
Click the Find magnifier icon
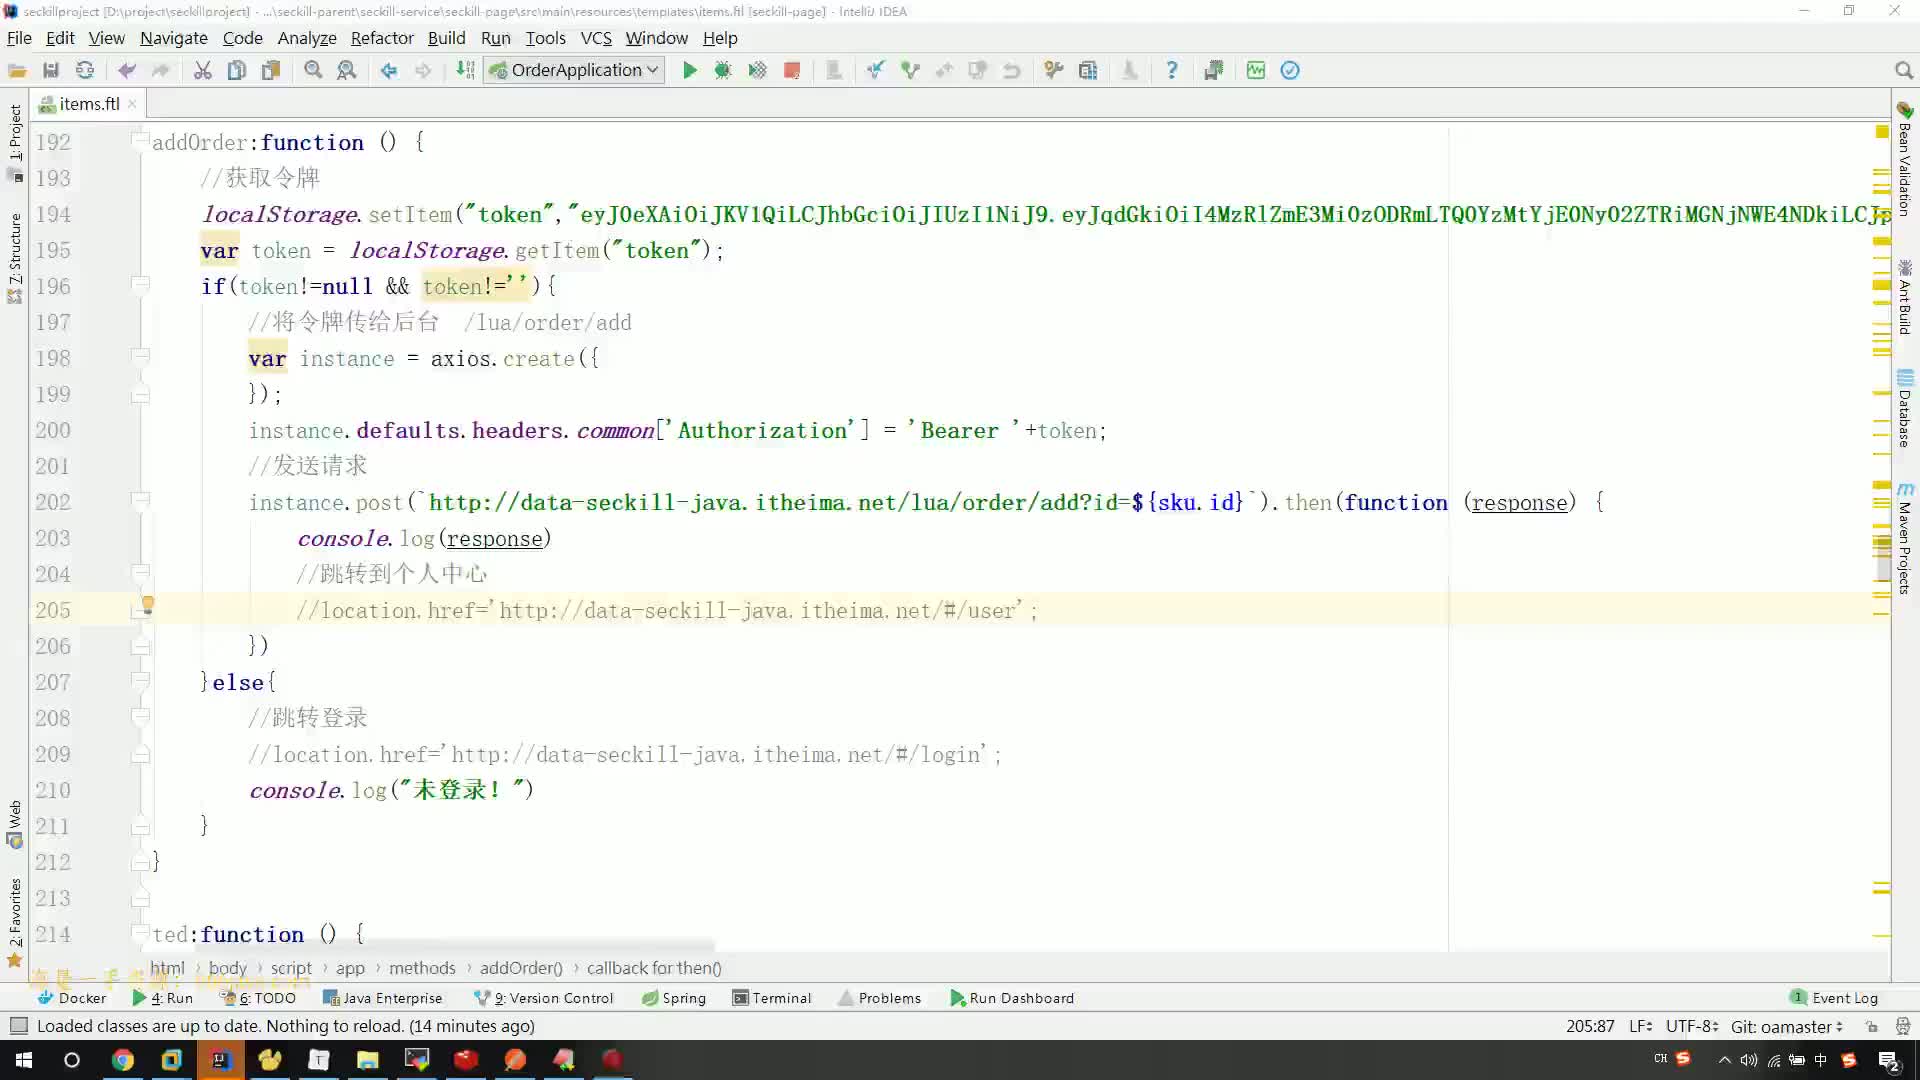(313, 70)
